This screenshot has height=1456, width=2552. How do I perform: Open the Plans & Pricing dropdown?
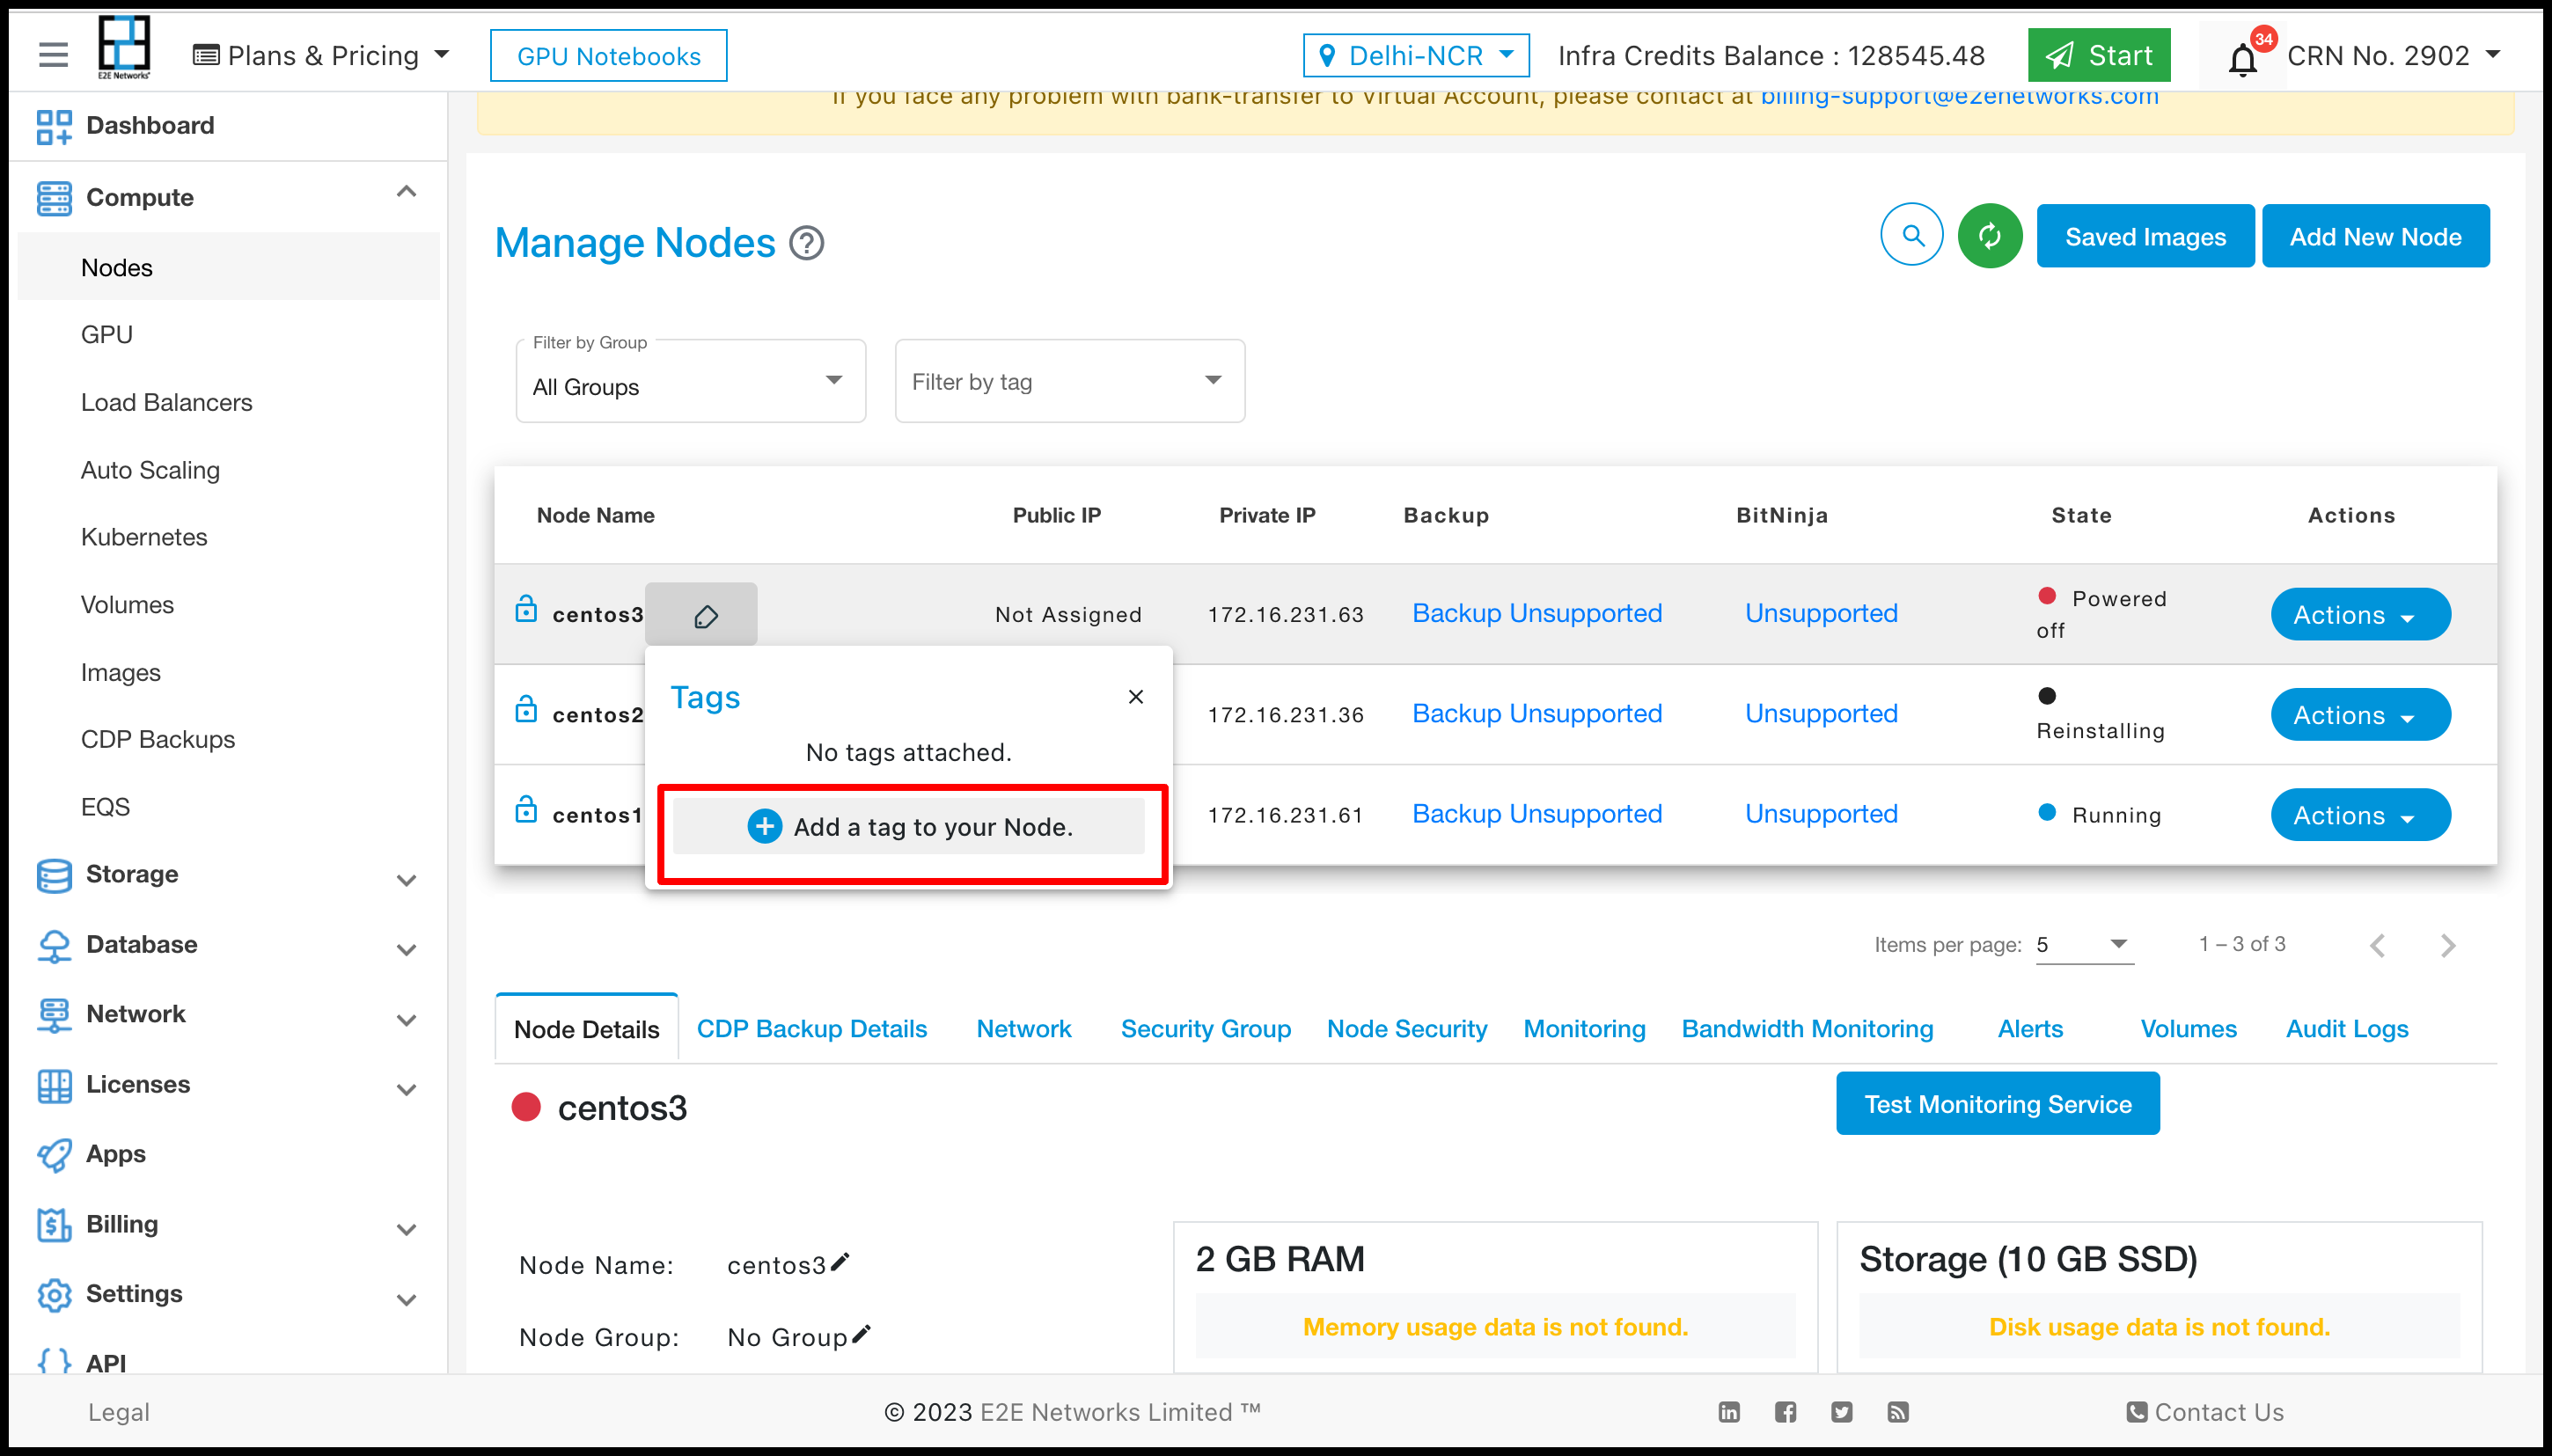(322, 56)
